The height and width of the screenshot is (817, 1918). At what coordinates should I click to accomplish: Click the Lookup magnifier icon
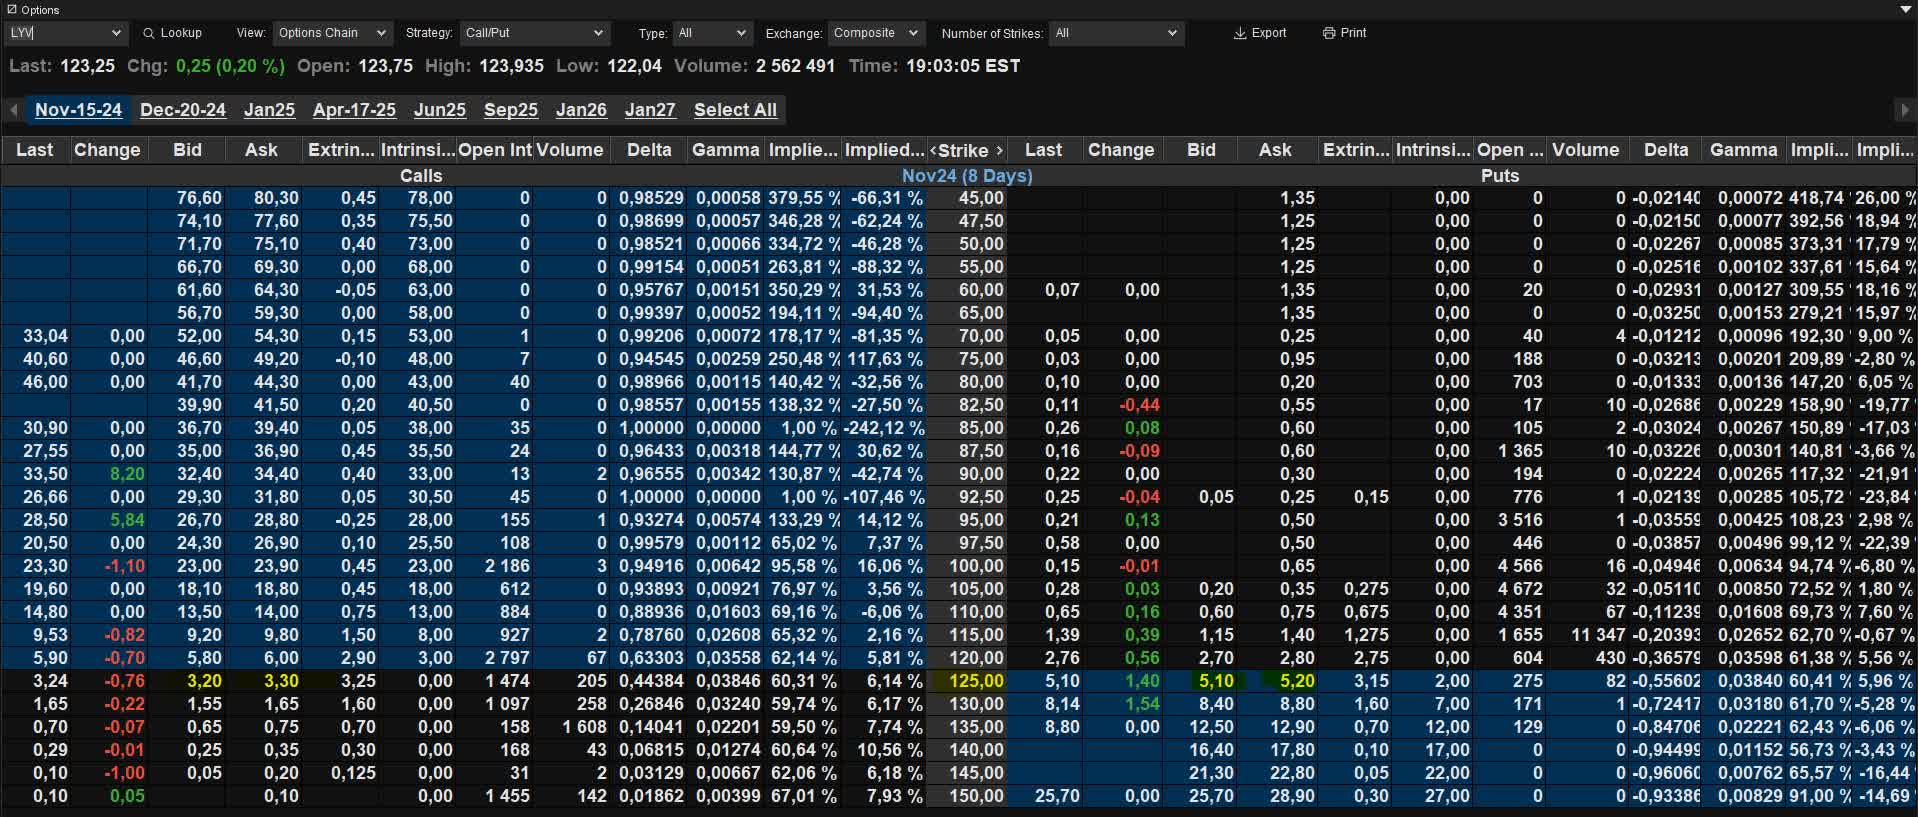[149, 33]
